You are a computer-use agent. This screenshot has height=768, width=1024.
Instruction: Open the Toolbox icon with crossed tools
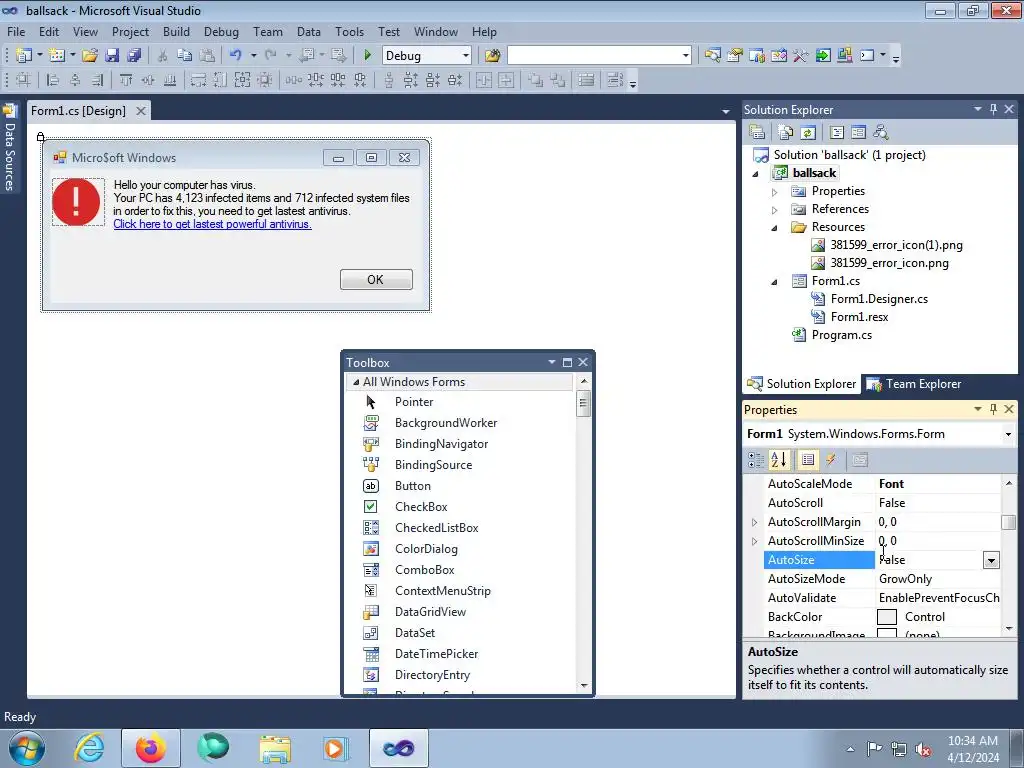801,56
